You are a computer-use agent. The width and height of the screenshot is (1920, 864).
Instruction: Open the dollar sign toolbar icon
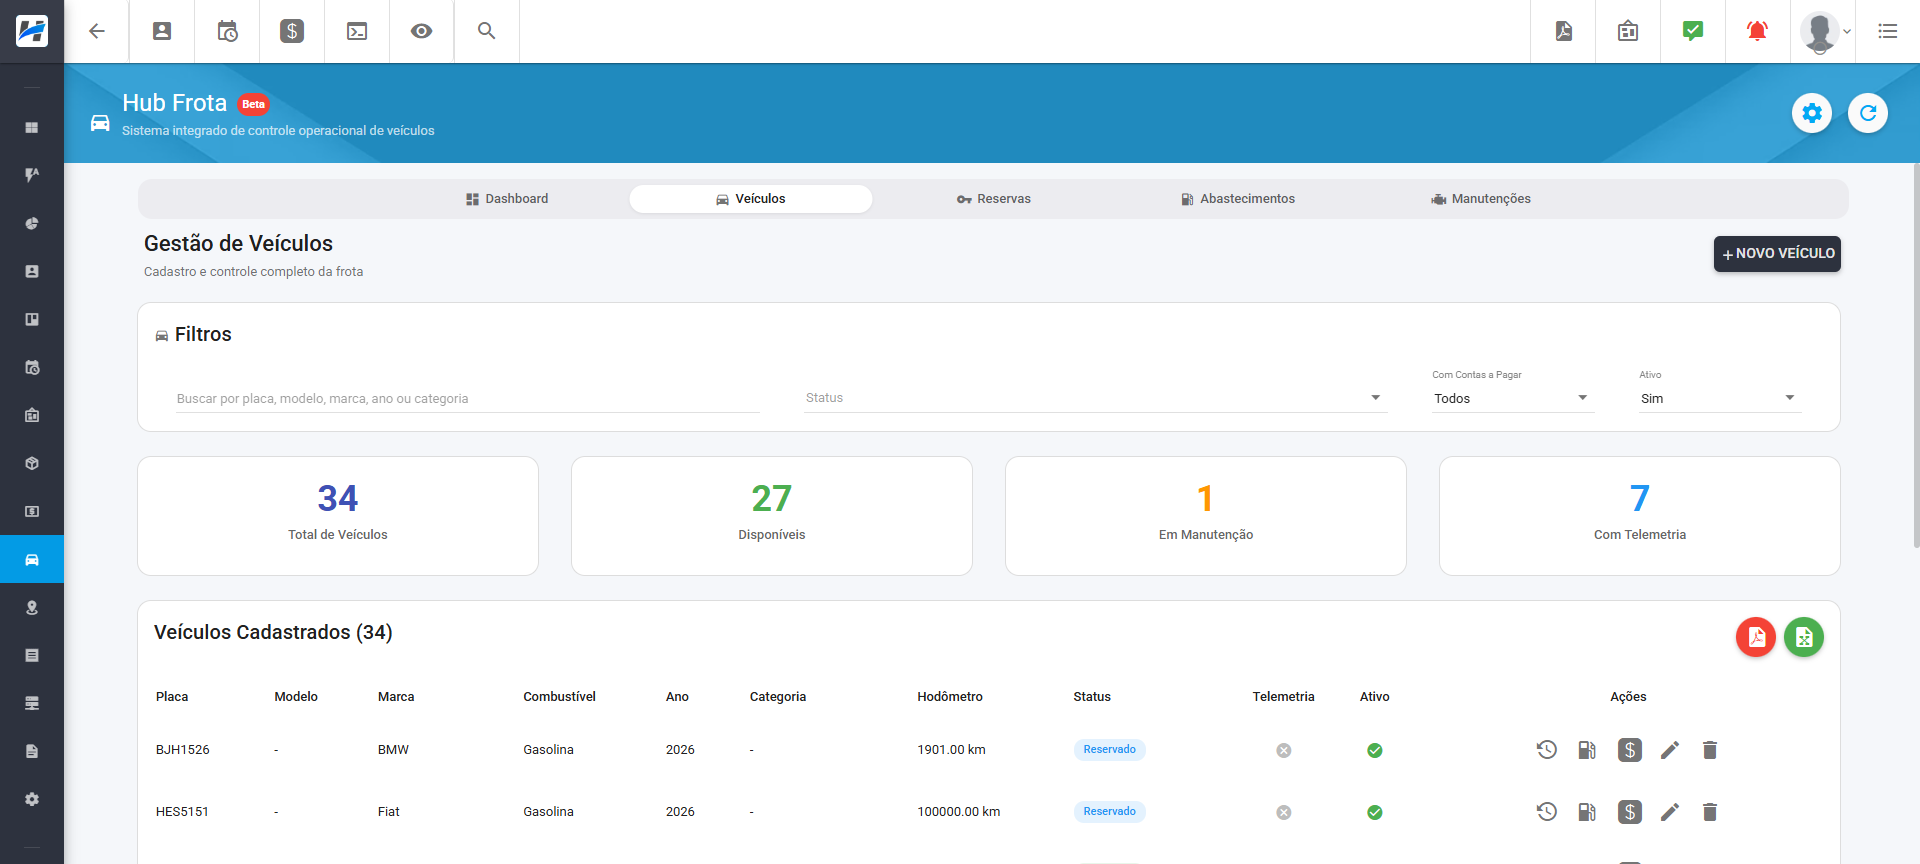click(292, 31)
